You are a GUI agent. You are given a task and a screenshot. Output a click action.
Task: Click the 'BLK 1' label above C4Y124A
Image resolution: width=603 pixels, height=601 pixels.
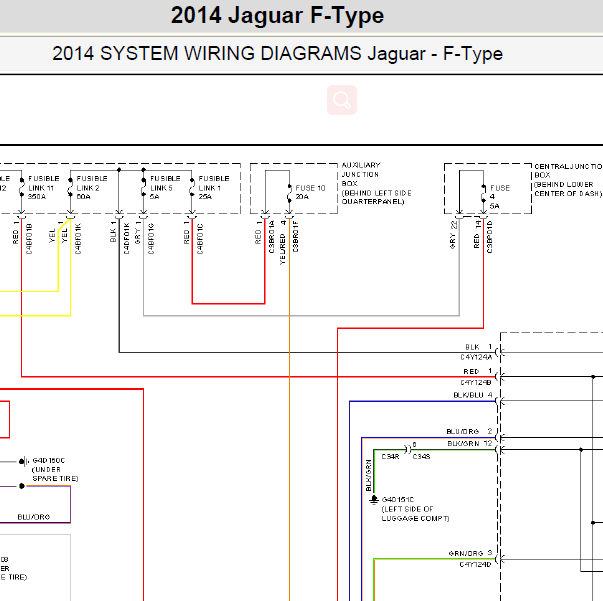(479, 347)
